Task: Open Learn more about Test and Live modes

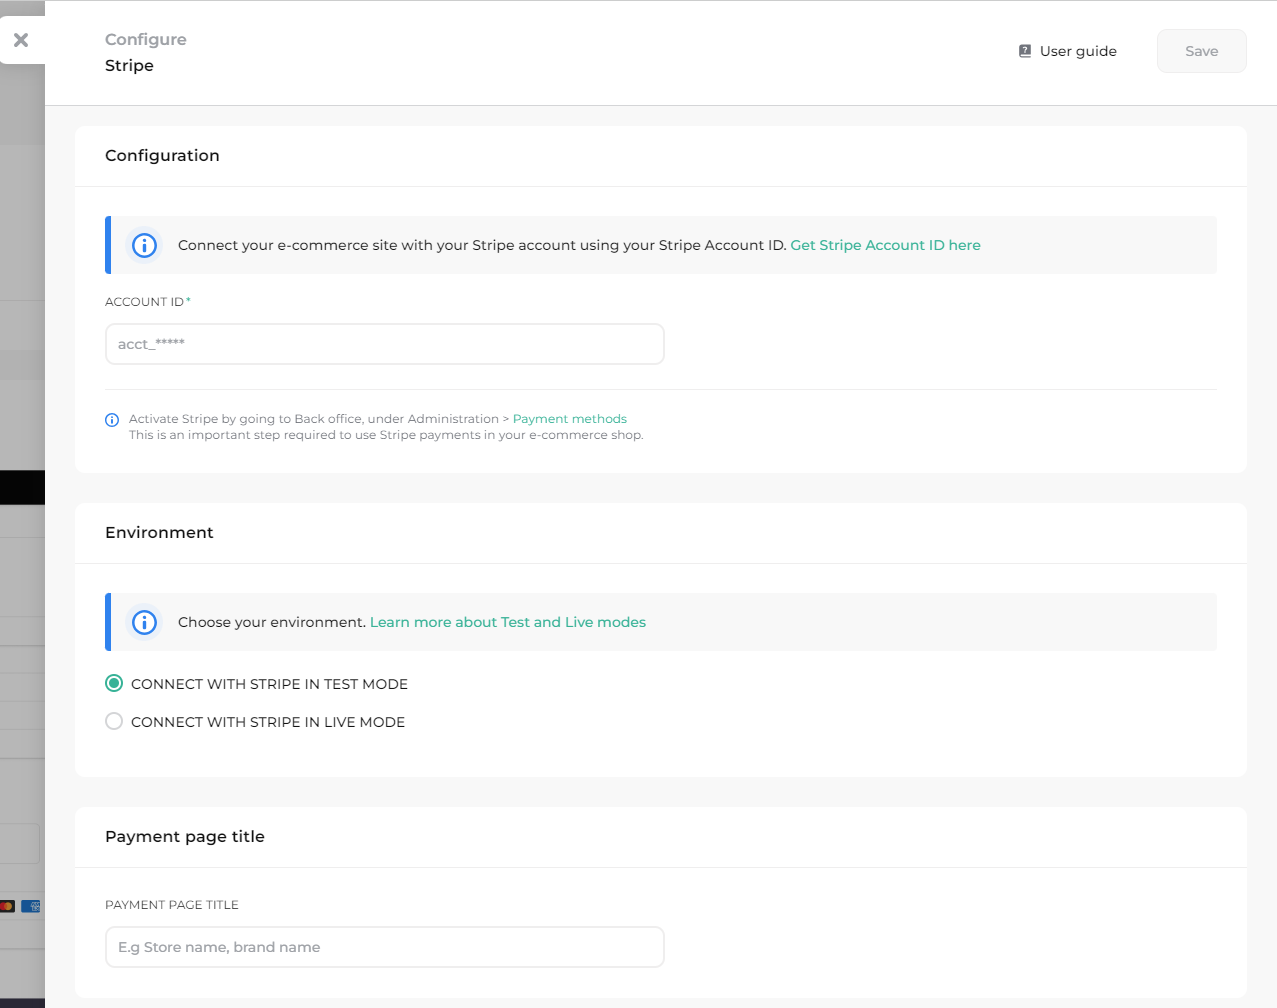Action: [x=508, y=622]
